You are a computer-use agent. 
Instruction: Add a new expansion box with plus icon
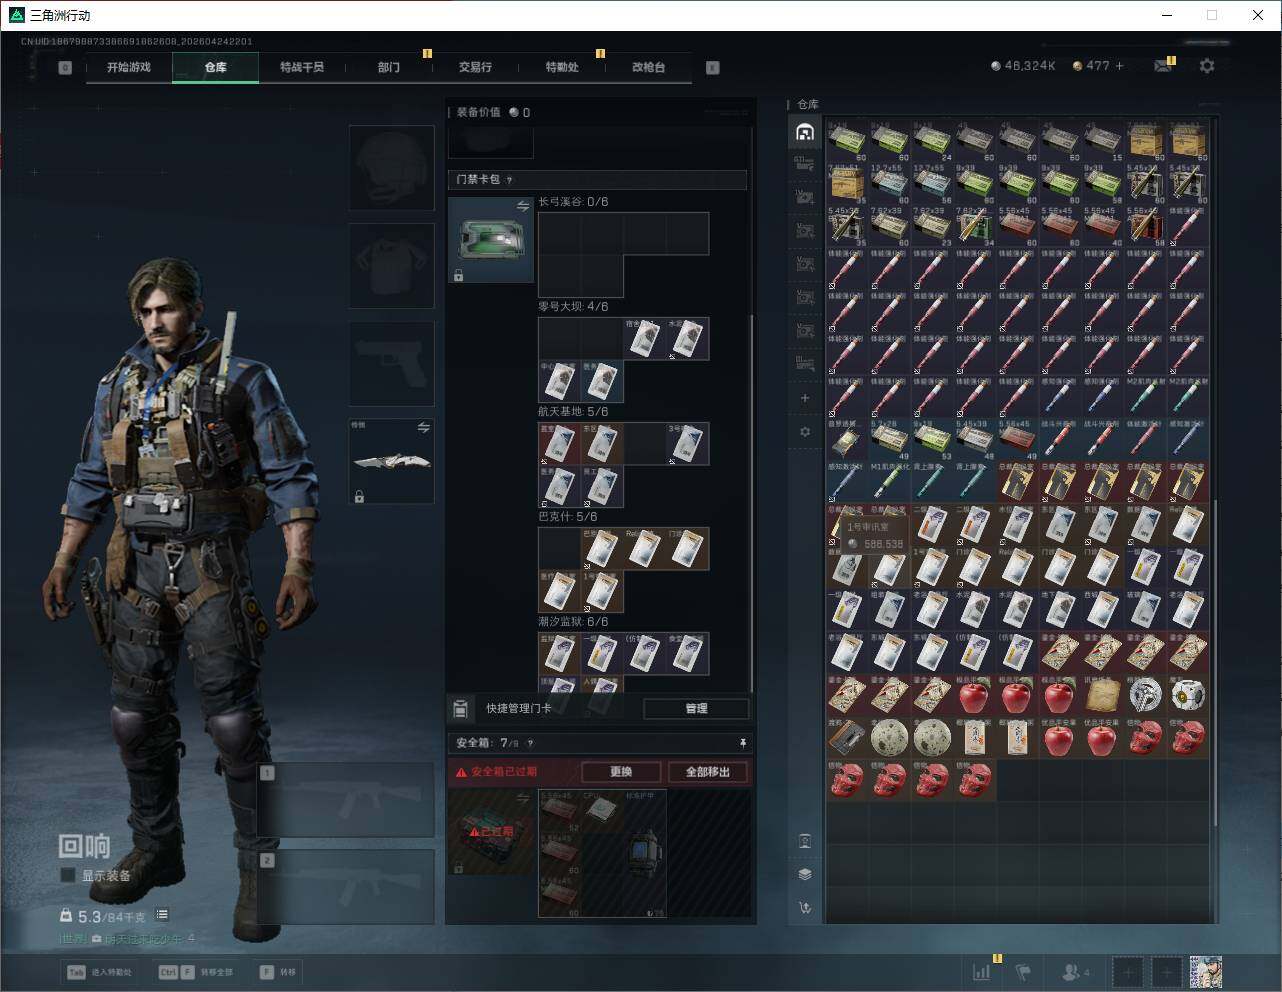[x=805, y=398]
